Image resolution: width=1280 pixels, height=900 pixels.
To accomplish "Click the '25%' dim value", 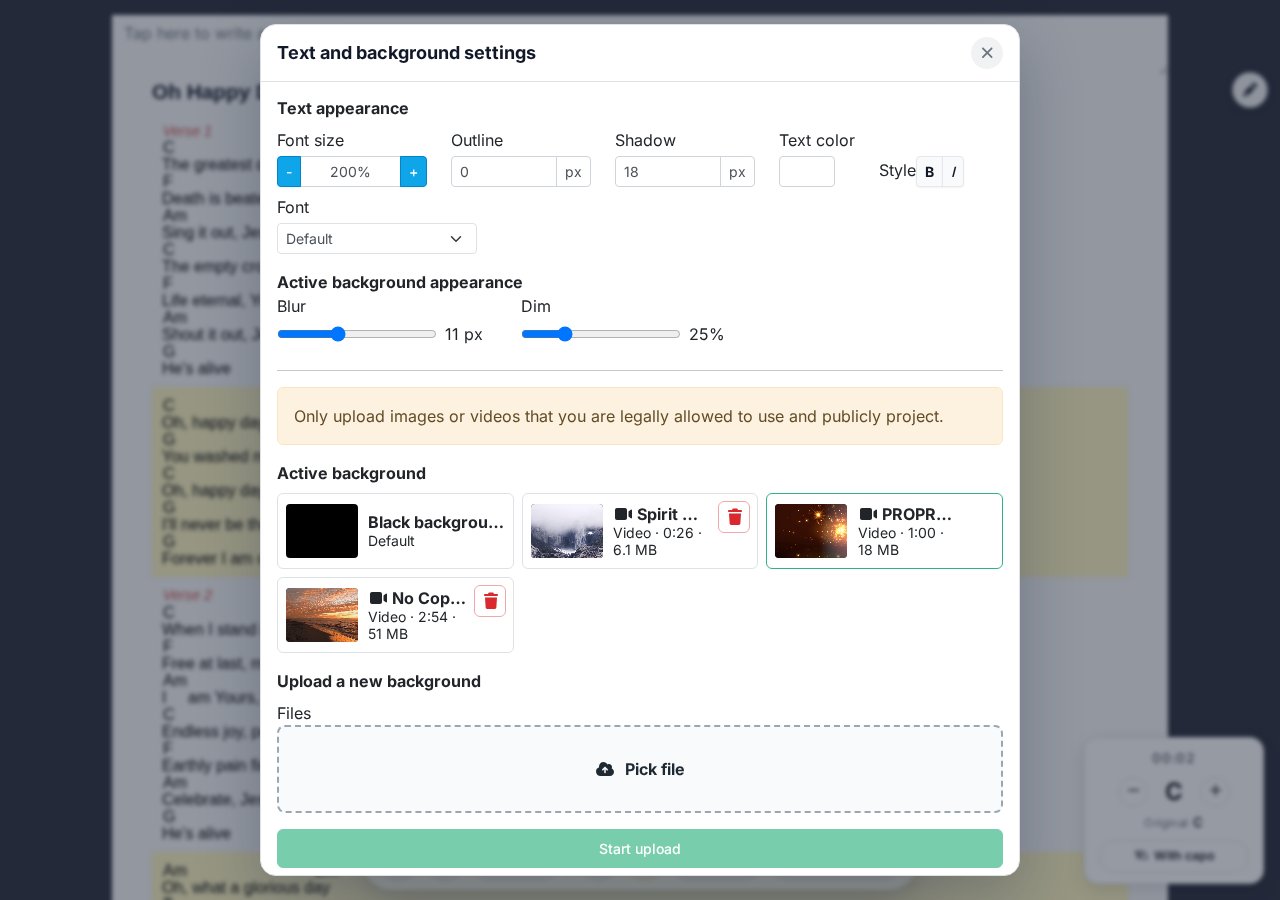I will pos(706,334).
